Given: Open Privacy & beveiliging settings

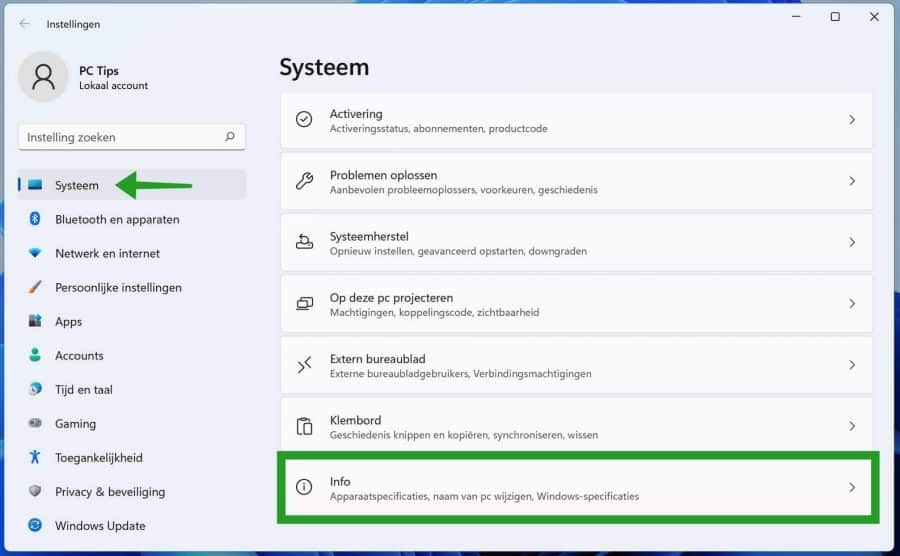Looking at the screenshot, I should pyautogui.click(x=131, y=491).
